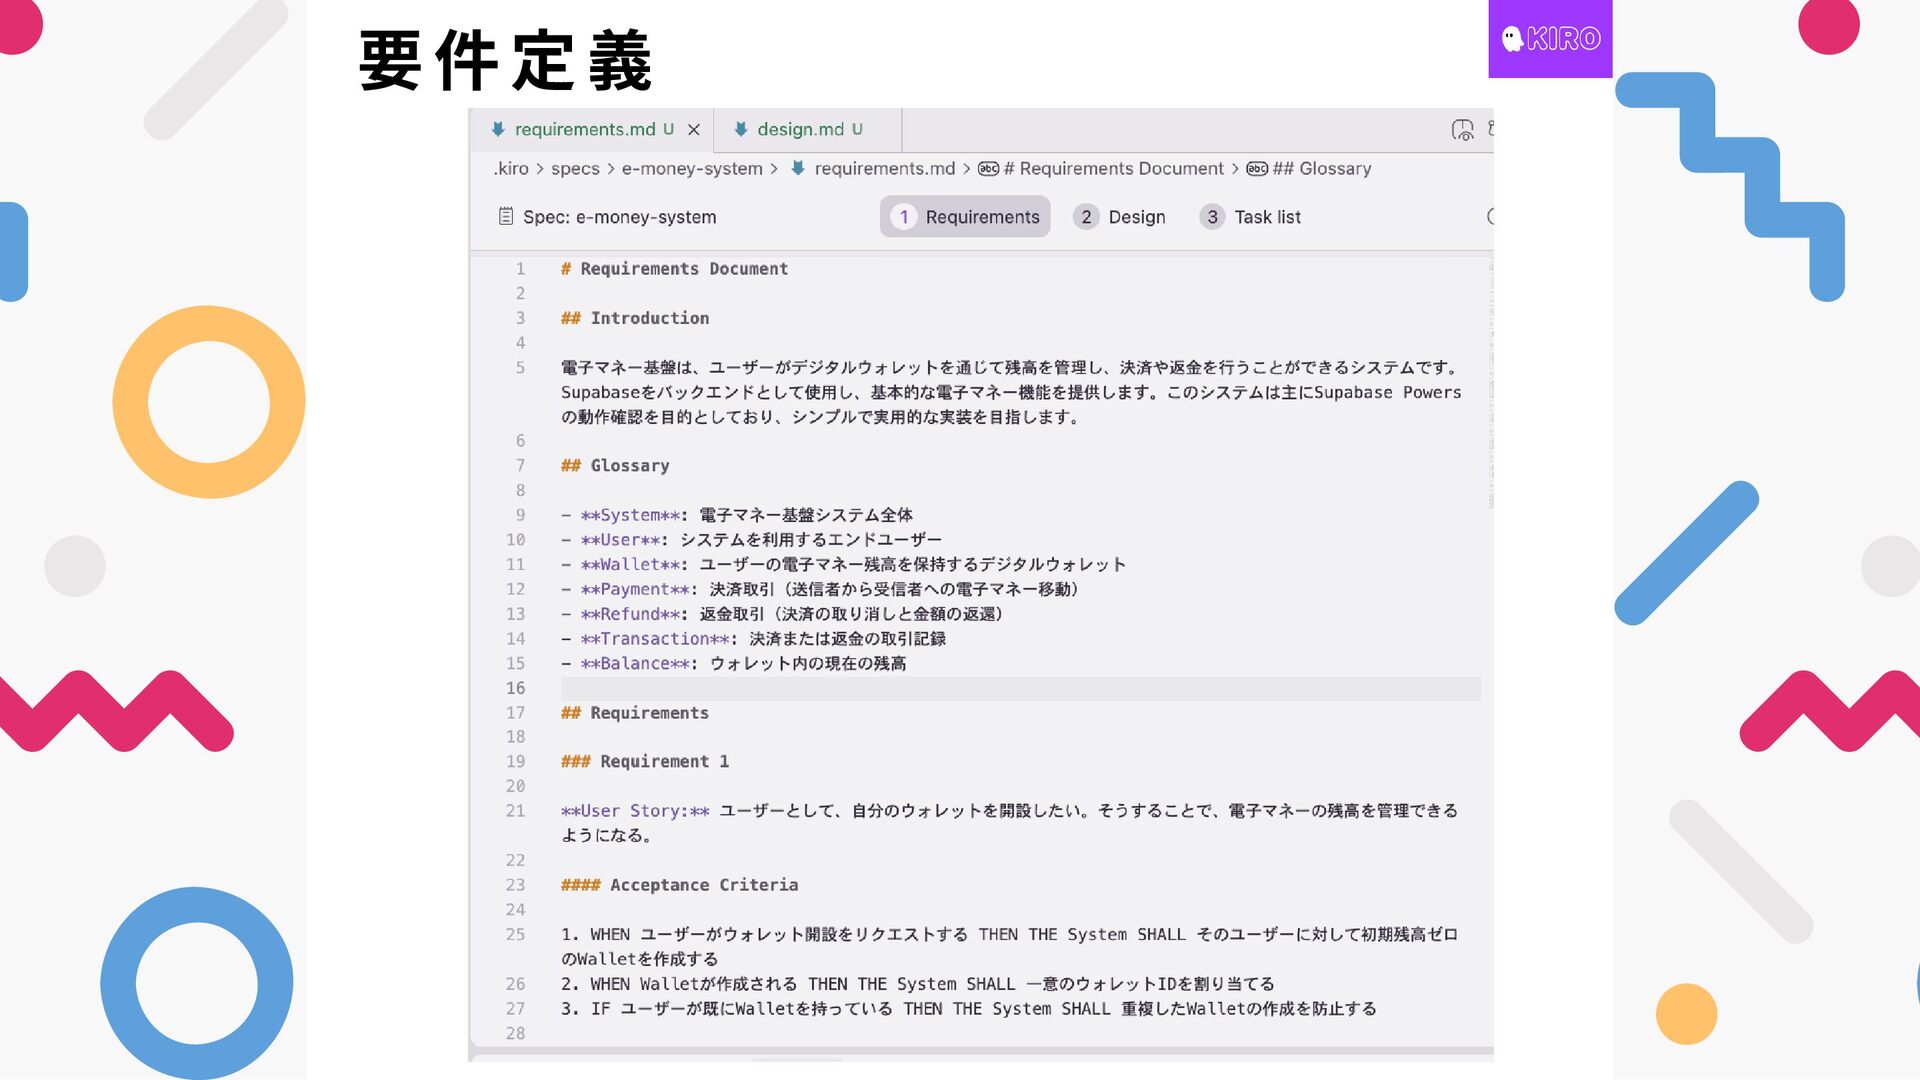
Task: Select the requirements.md editor tab
Action: [x=584, y=130]
